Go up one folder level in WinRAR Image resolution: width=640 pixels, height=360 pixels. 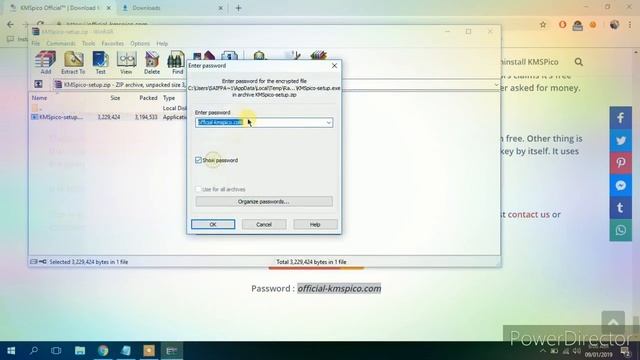pos(38,84)
